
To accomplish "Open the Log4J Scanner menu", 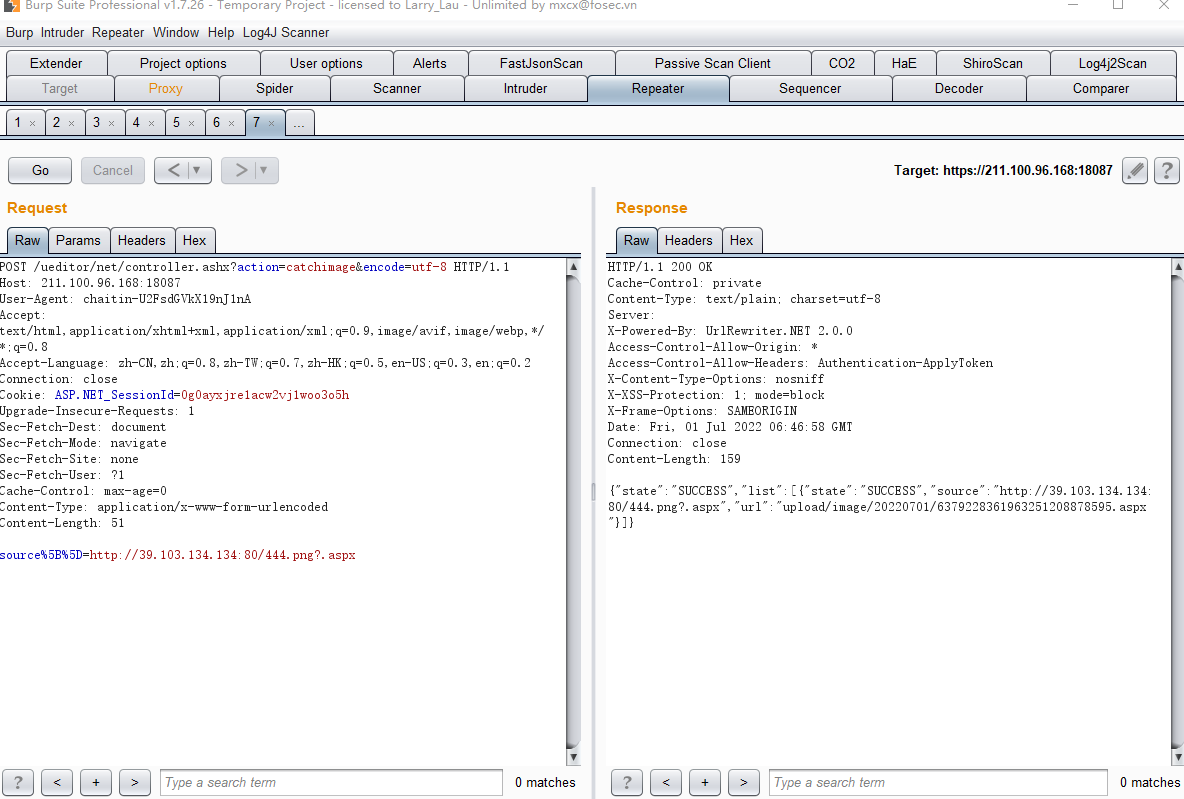I will tap(286, 32).
